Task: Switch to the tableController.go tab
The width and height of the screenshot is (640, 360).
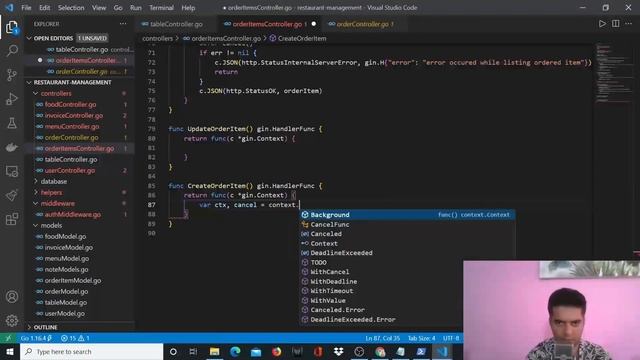Action: click(176, 24)
